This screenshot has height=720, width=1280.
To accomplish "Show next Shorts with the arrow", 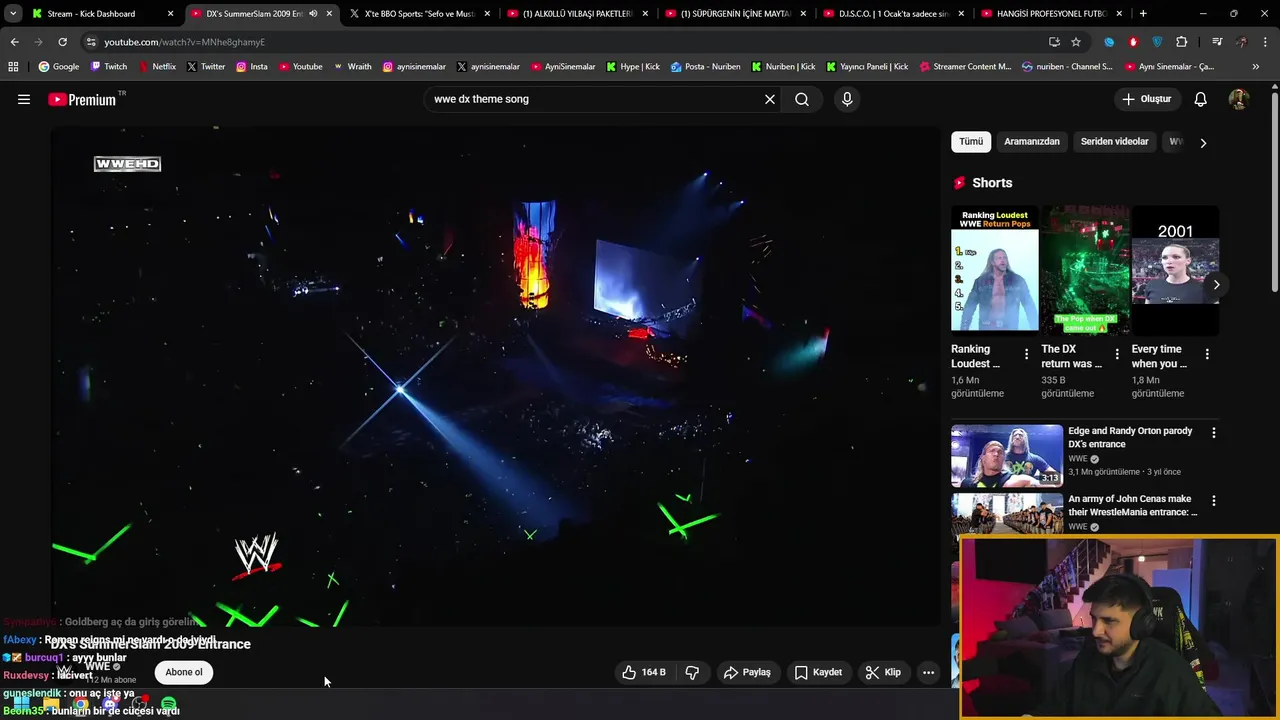I will click(x=1216, y=285).
